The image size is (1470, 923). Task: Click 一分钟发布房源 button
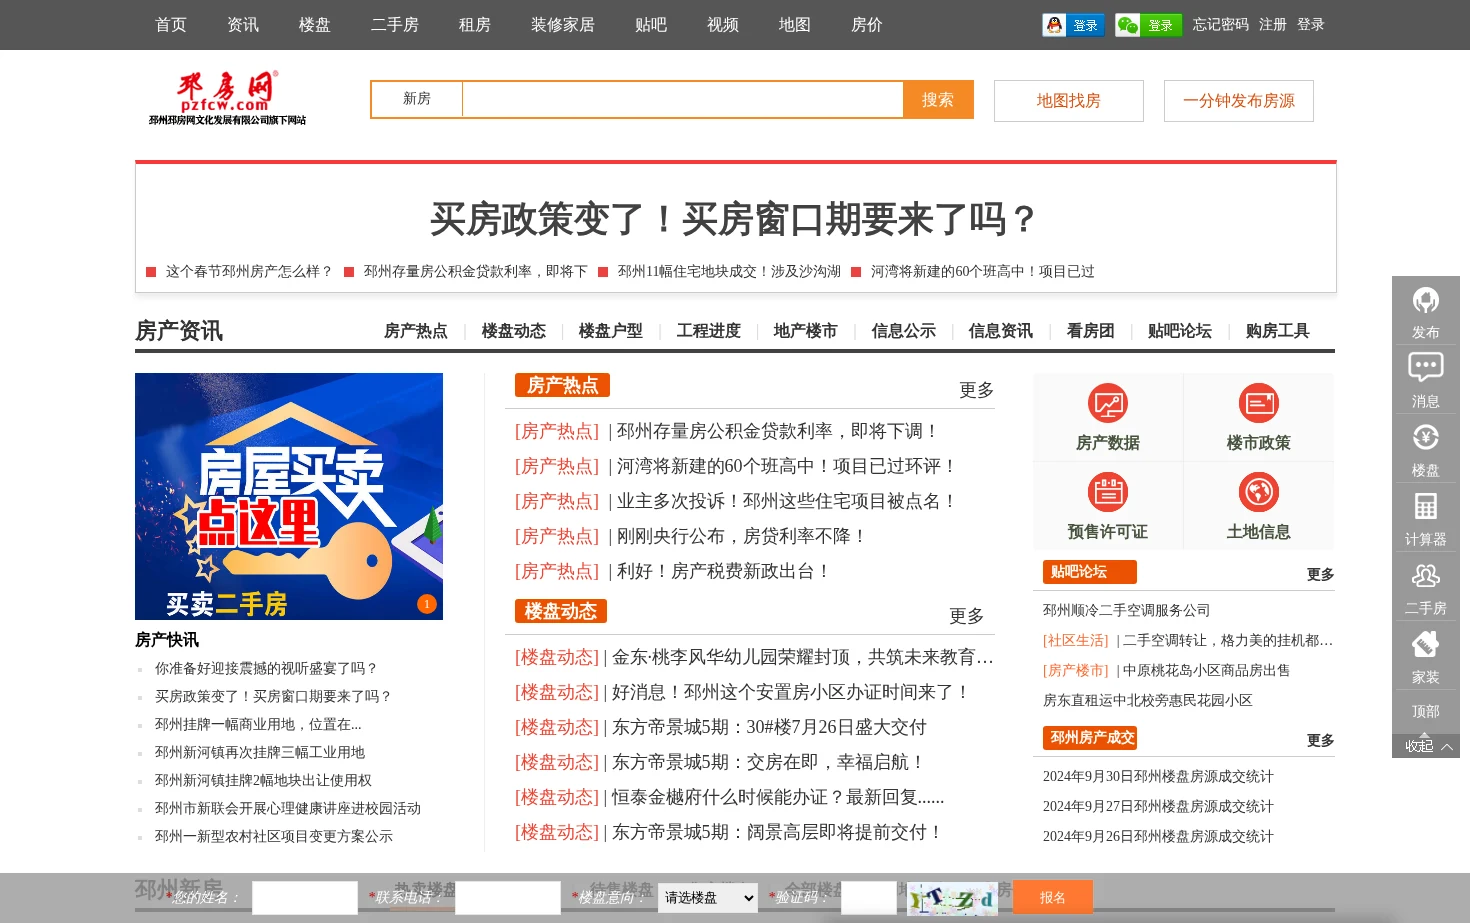point(1239,101)
